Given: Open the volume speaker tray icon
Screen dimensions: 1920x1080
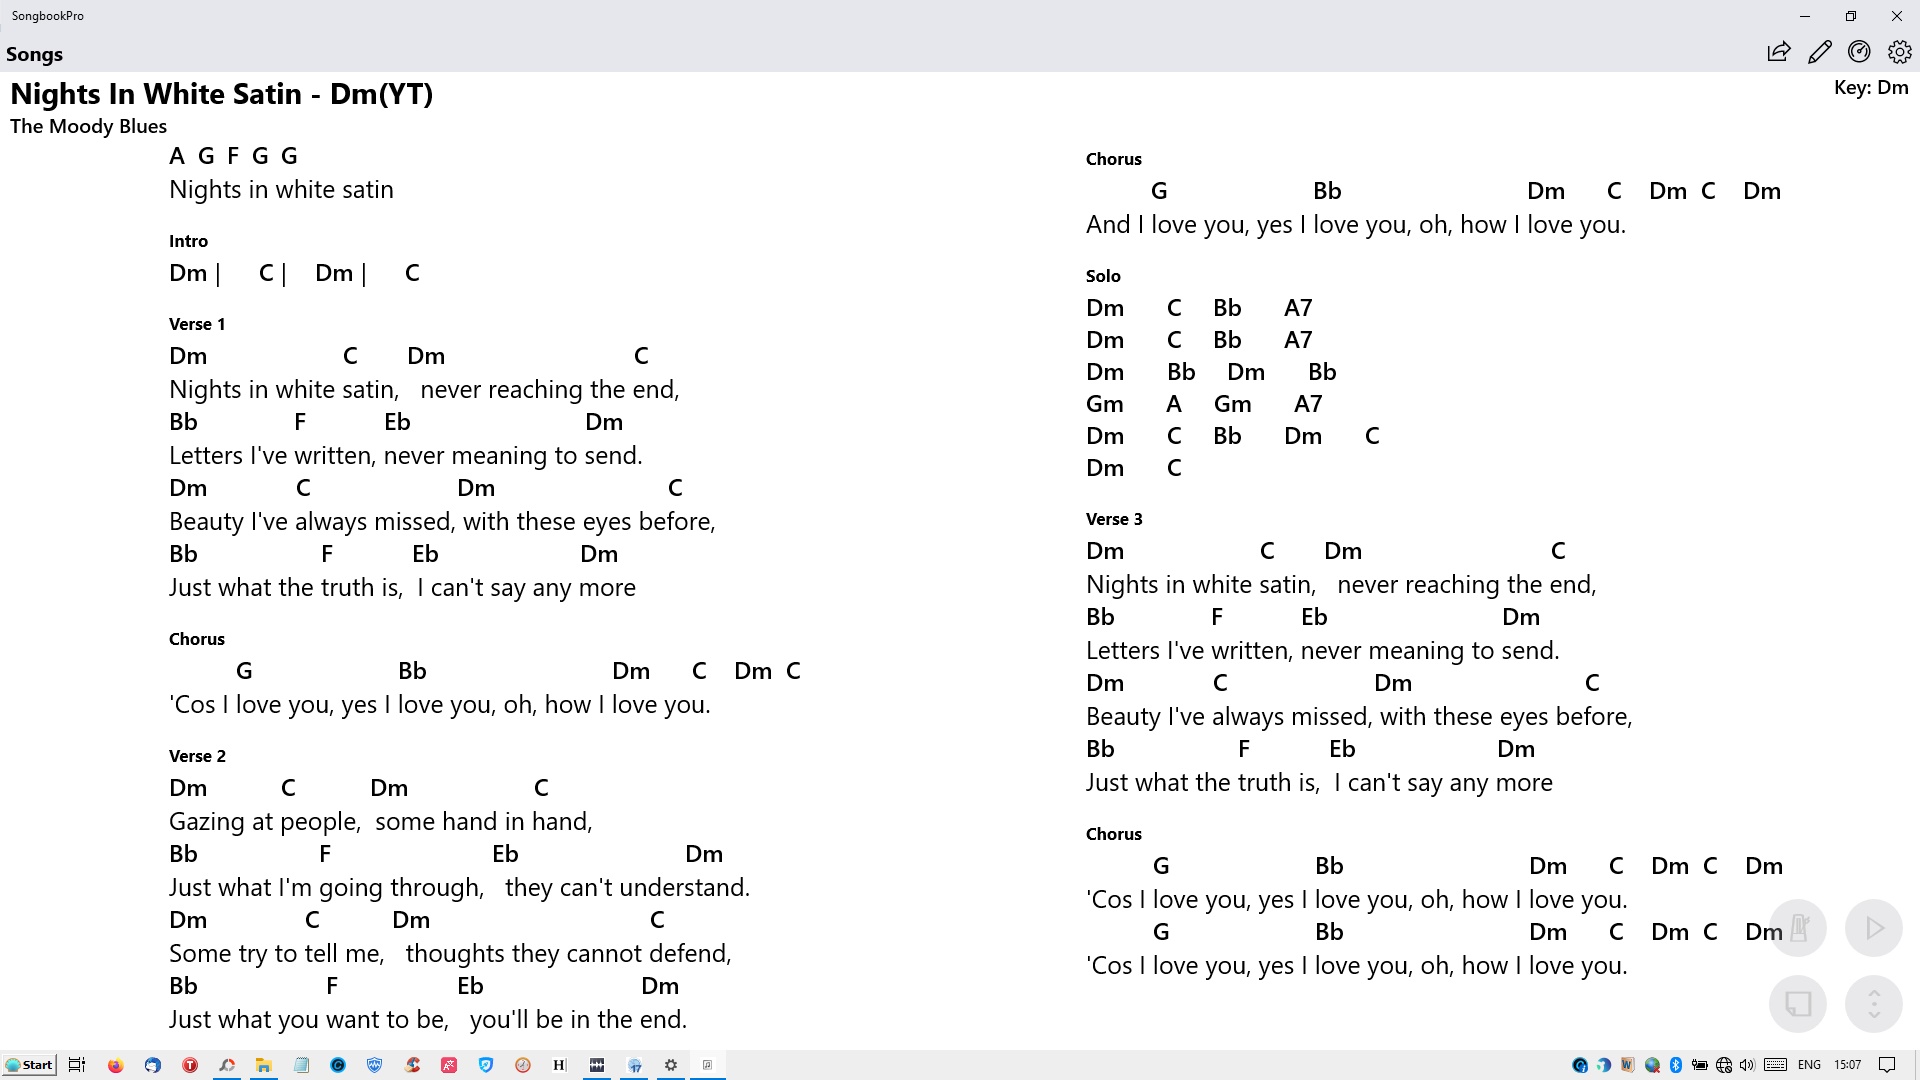Looking at the screenshot, I should click(1747, 1065).
